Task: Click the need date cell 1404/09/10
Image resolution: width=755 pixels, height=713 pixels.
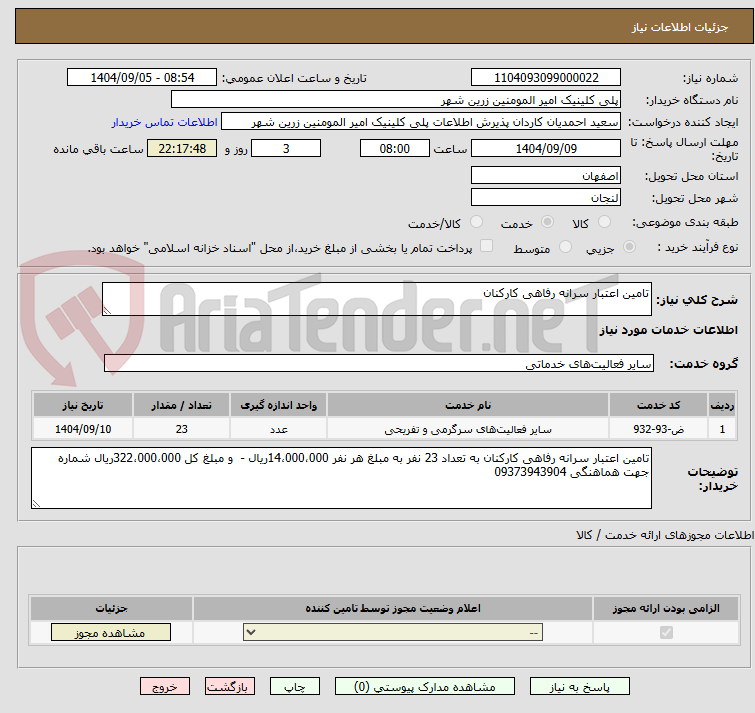Action: pos(83,428)
